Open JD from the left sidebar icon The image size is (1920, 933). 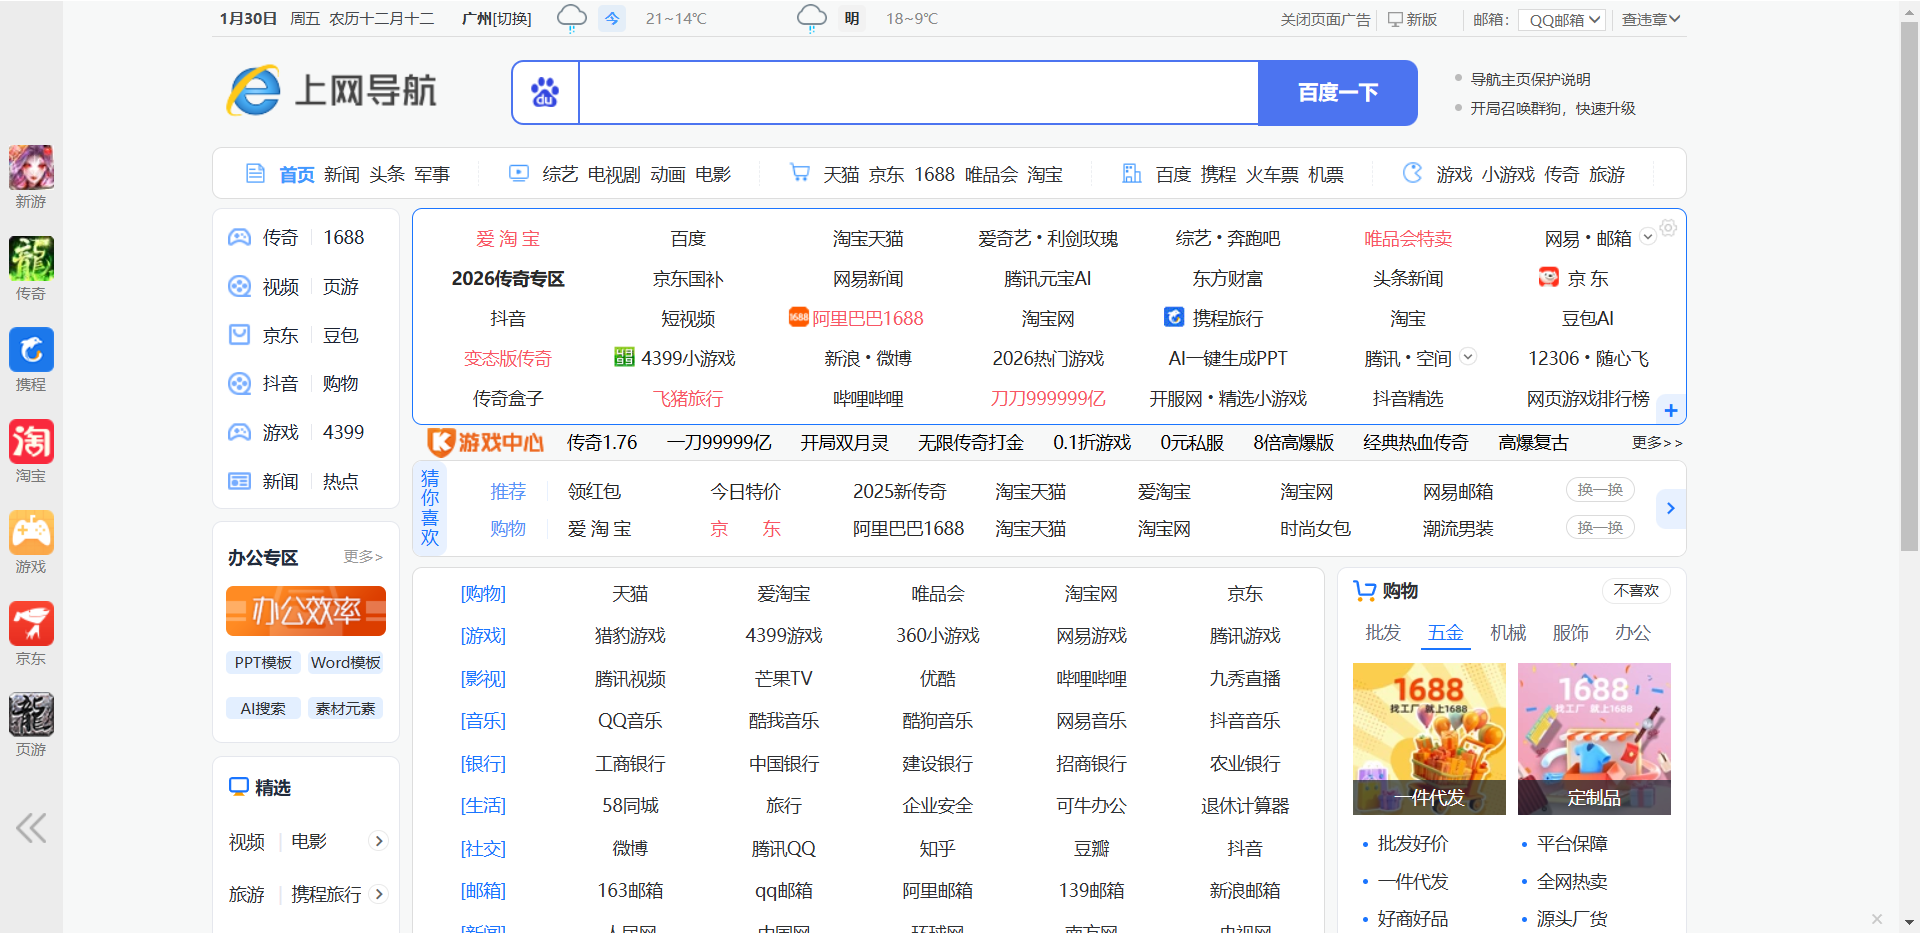coord(31,621)
